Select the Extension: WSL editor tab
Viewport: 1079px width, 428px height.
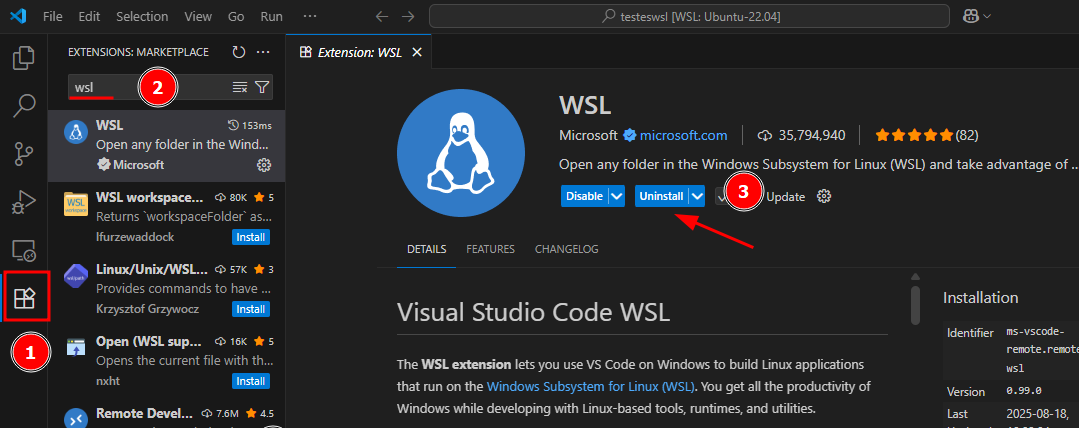(359, 53)
